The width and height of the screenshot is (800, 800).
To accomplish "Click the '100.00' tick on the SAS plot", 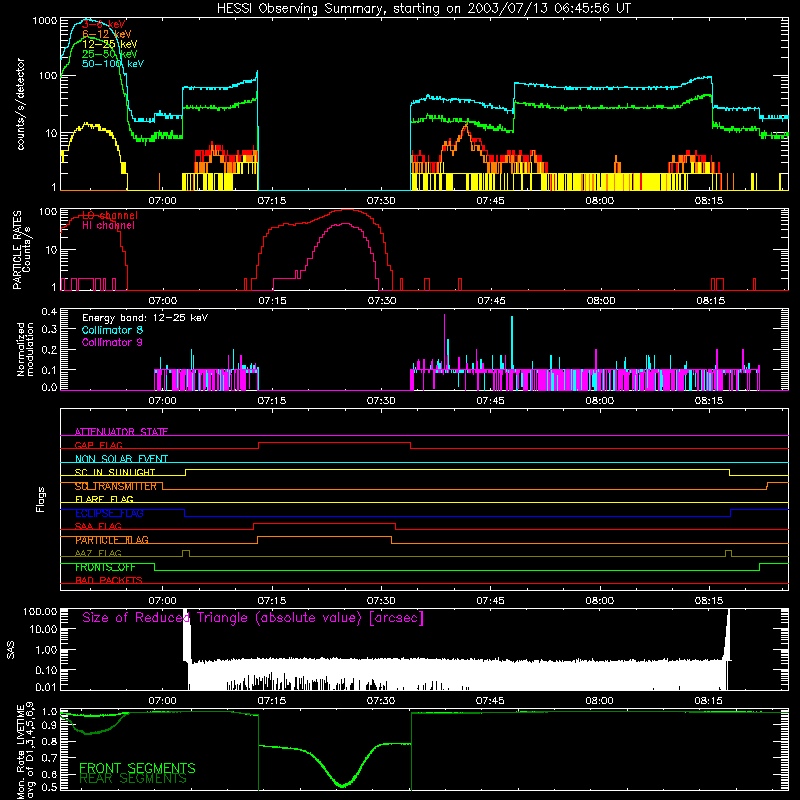I will (40, 611).
